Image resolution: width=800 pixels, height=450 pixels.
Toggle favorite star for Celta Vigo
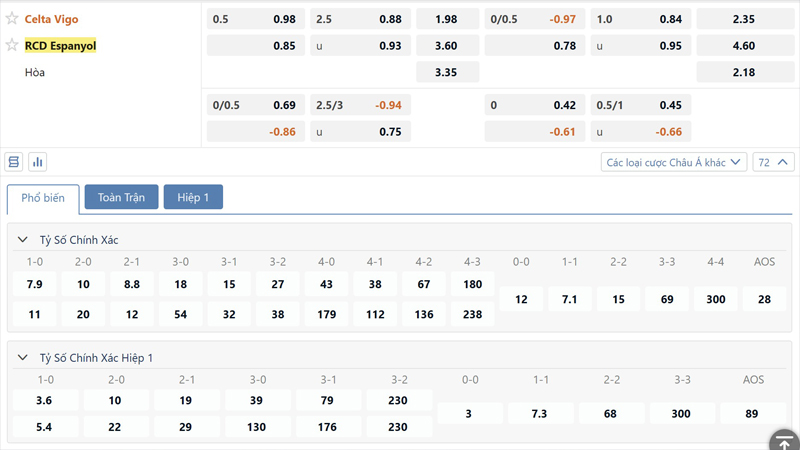[x=12, y=19]
